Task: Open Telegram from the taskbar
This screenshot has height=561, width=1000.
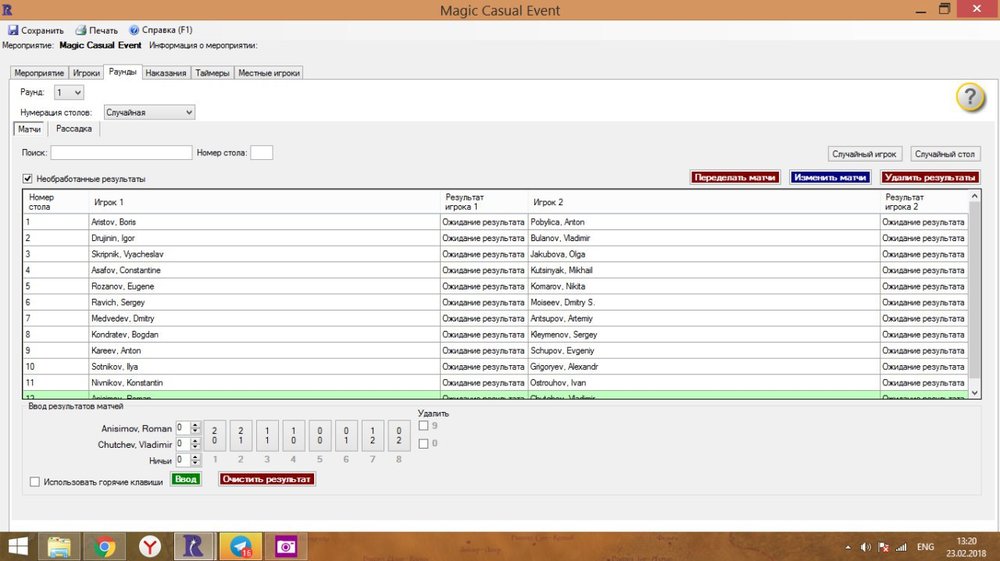Action: (240, 546)
